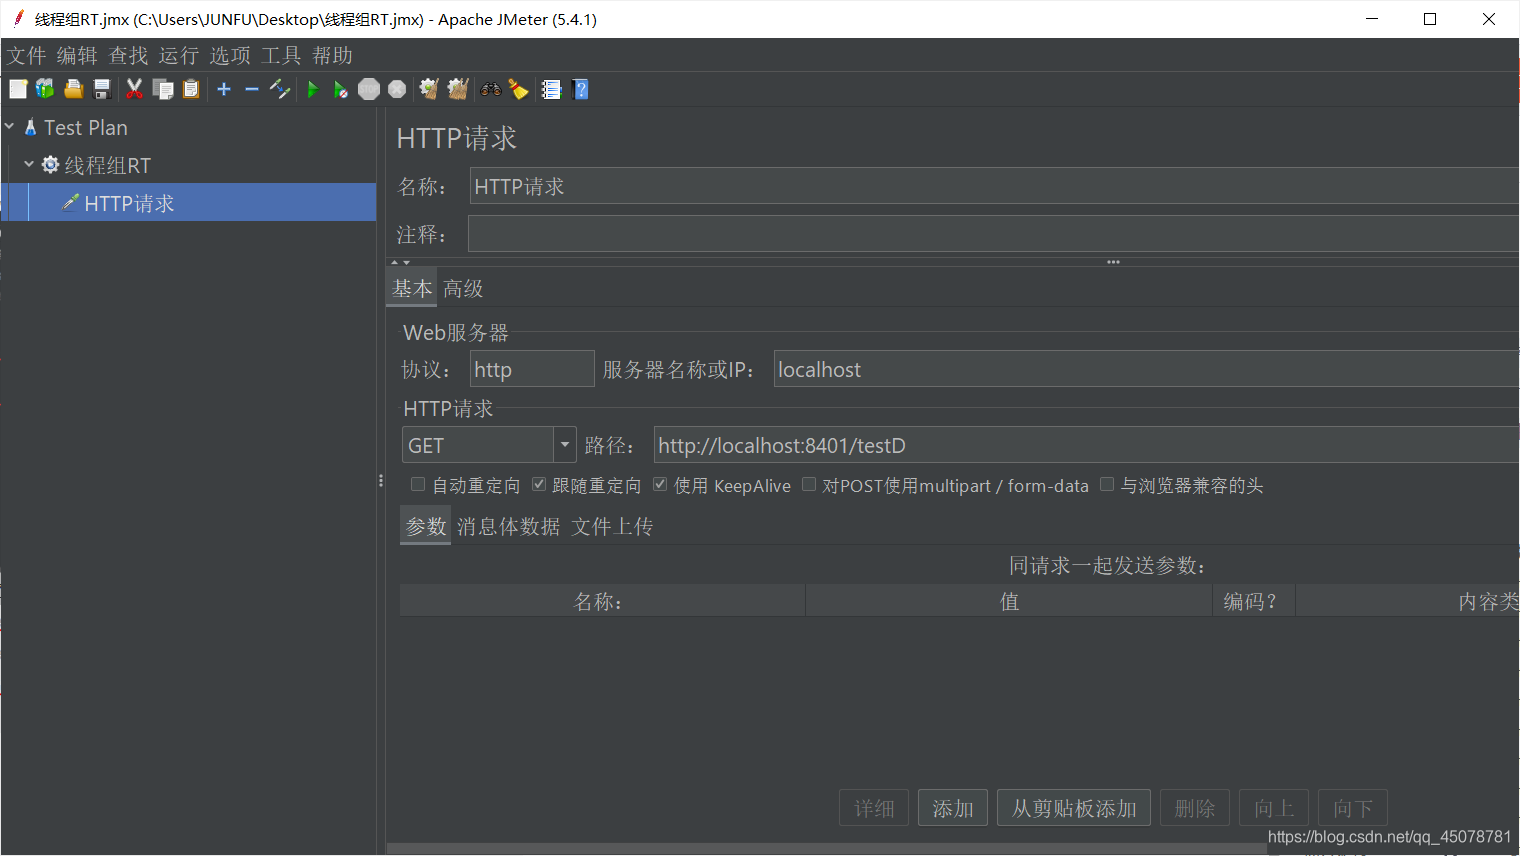Enable the 自动重定向 checkbox

tap(418, 484)
